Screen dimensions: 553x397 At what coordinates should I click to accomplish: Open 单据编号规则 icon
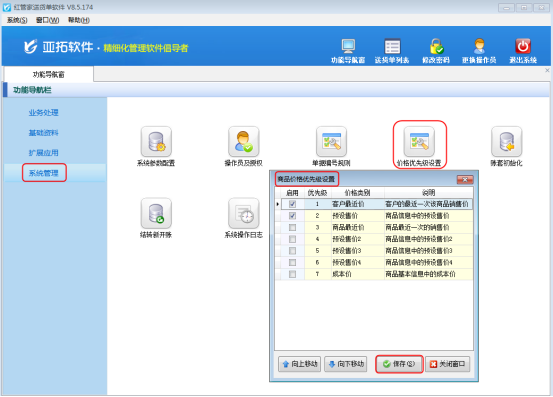click(x=332, y=142)
